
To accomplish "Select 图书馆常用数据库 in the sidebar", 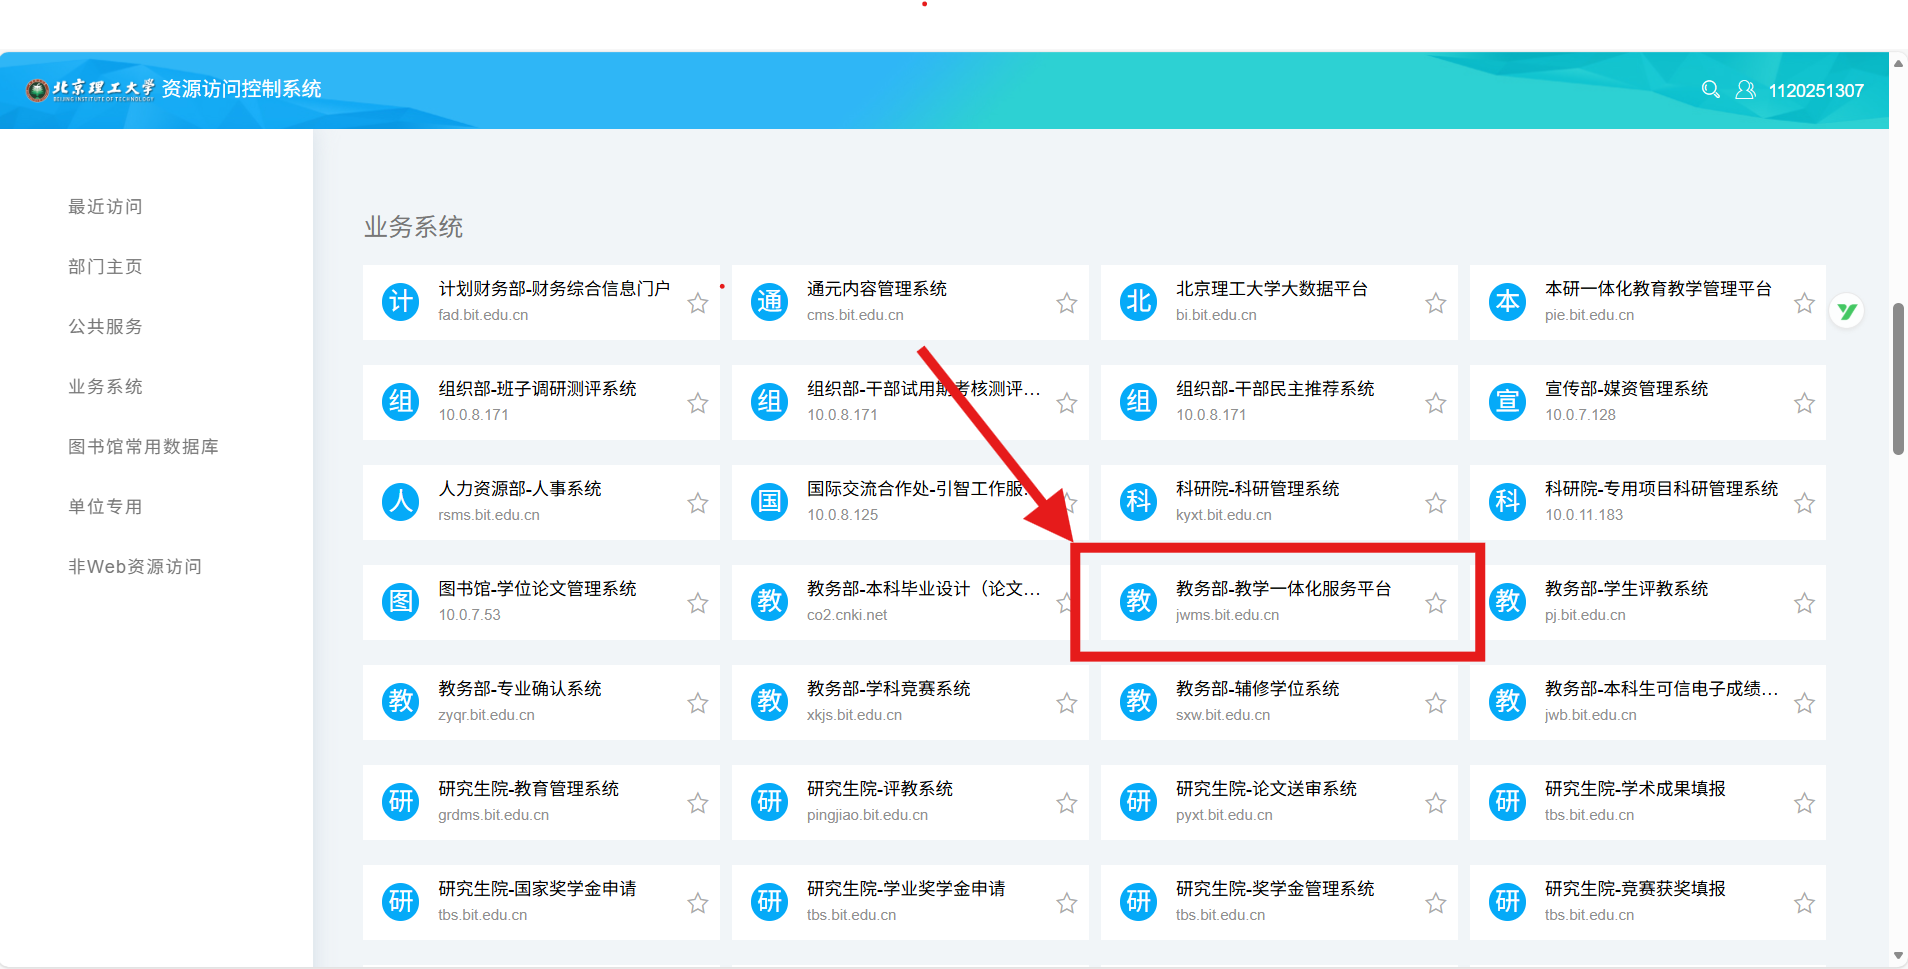I will coord(143,447).
